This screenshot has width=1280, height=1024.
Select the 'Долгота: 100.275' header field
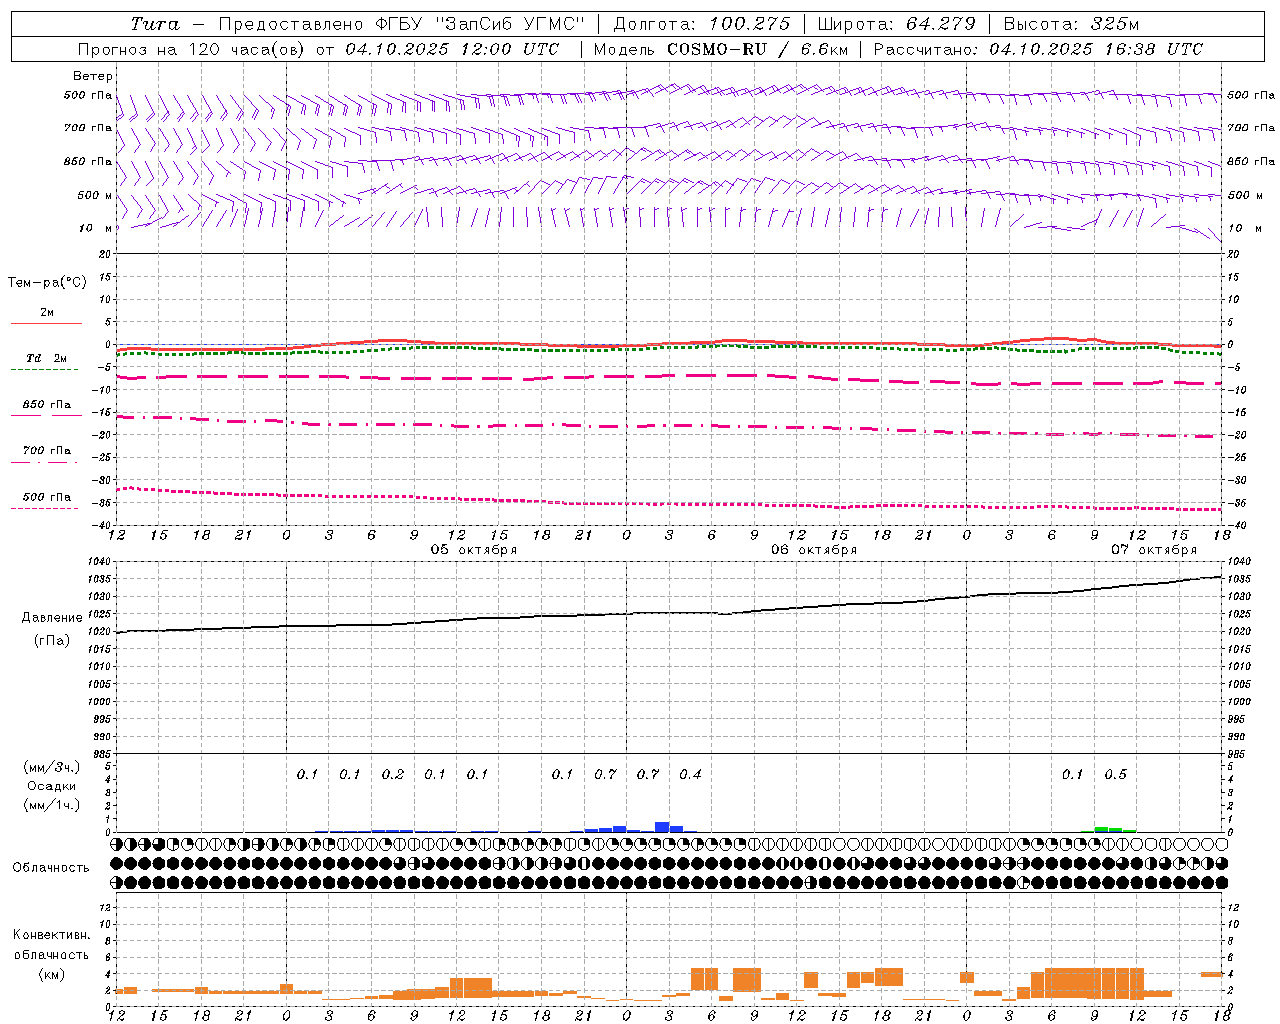(x=701, y=24)
